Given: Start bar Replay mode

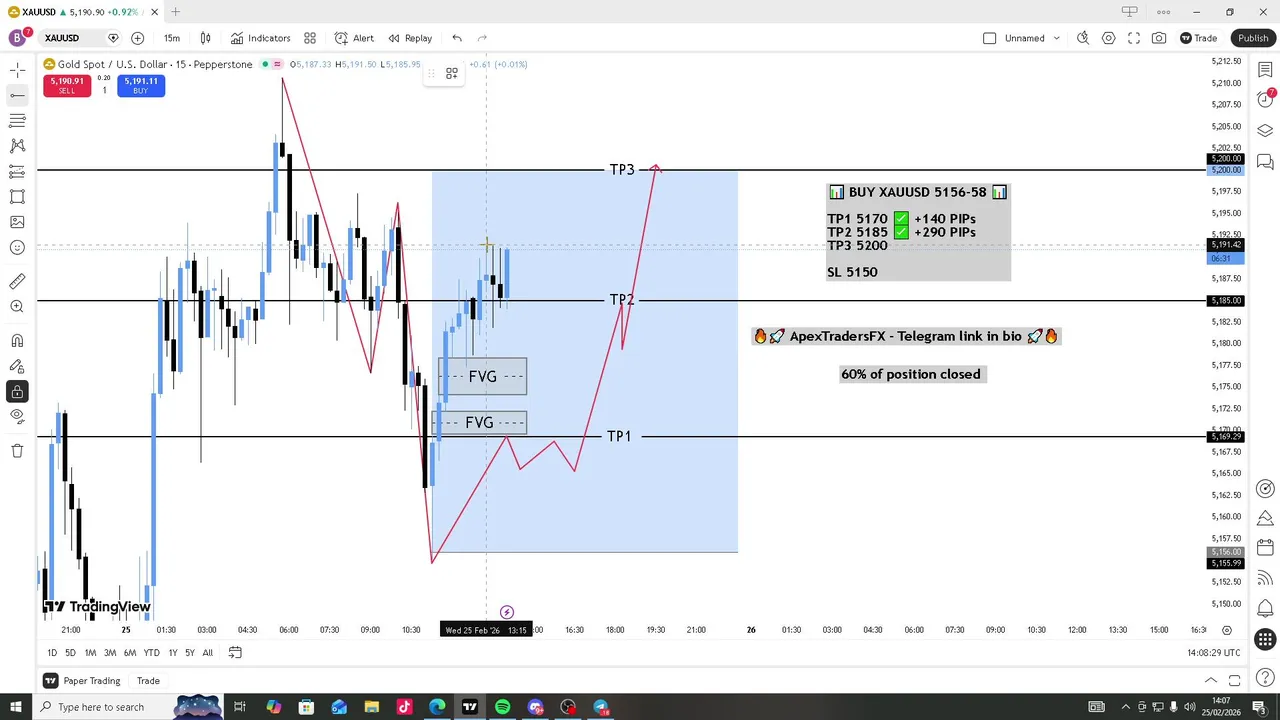Looking at the screenshot, I should pyautogui.click(x=410, y=38).
